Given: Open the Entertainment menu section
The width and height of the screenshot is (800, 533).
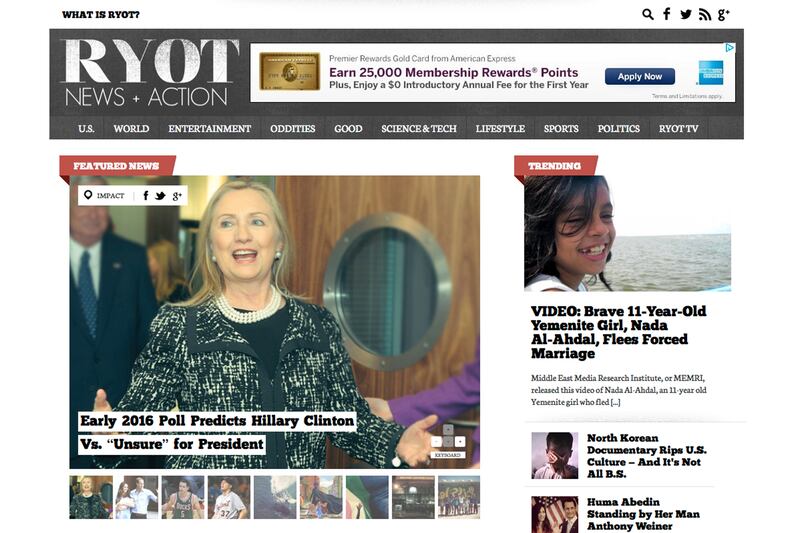Looking at the screenshot, I should point(210,129).
